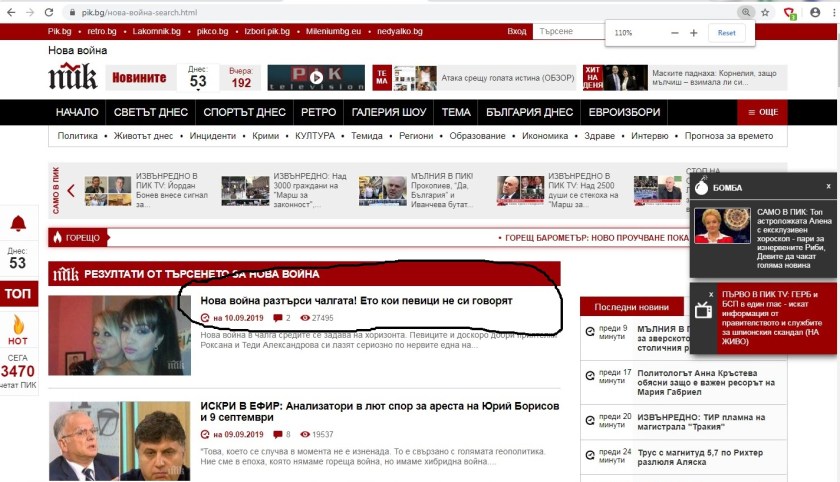The image size is (840, 482).
Task: Expand the ОЩЕ menu
Action: [762, 112]
